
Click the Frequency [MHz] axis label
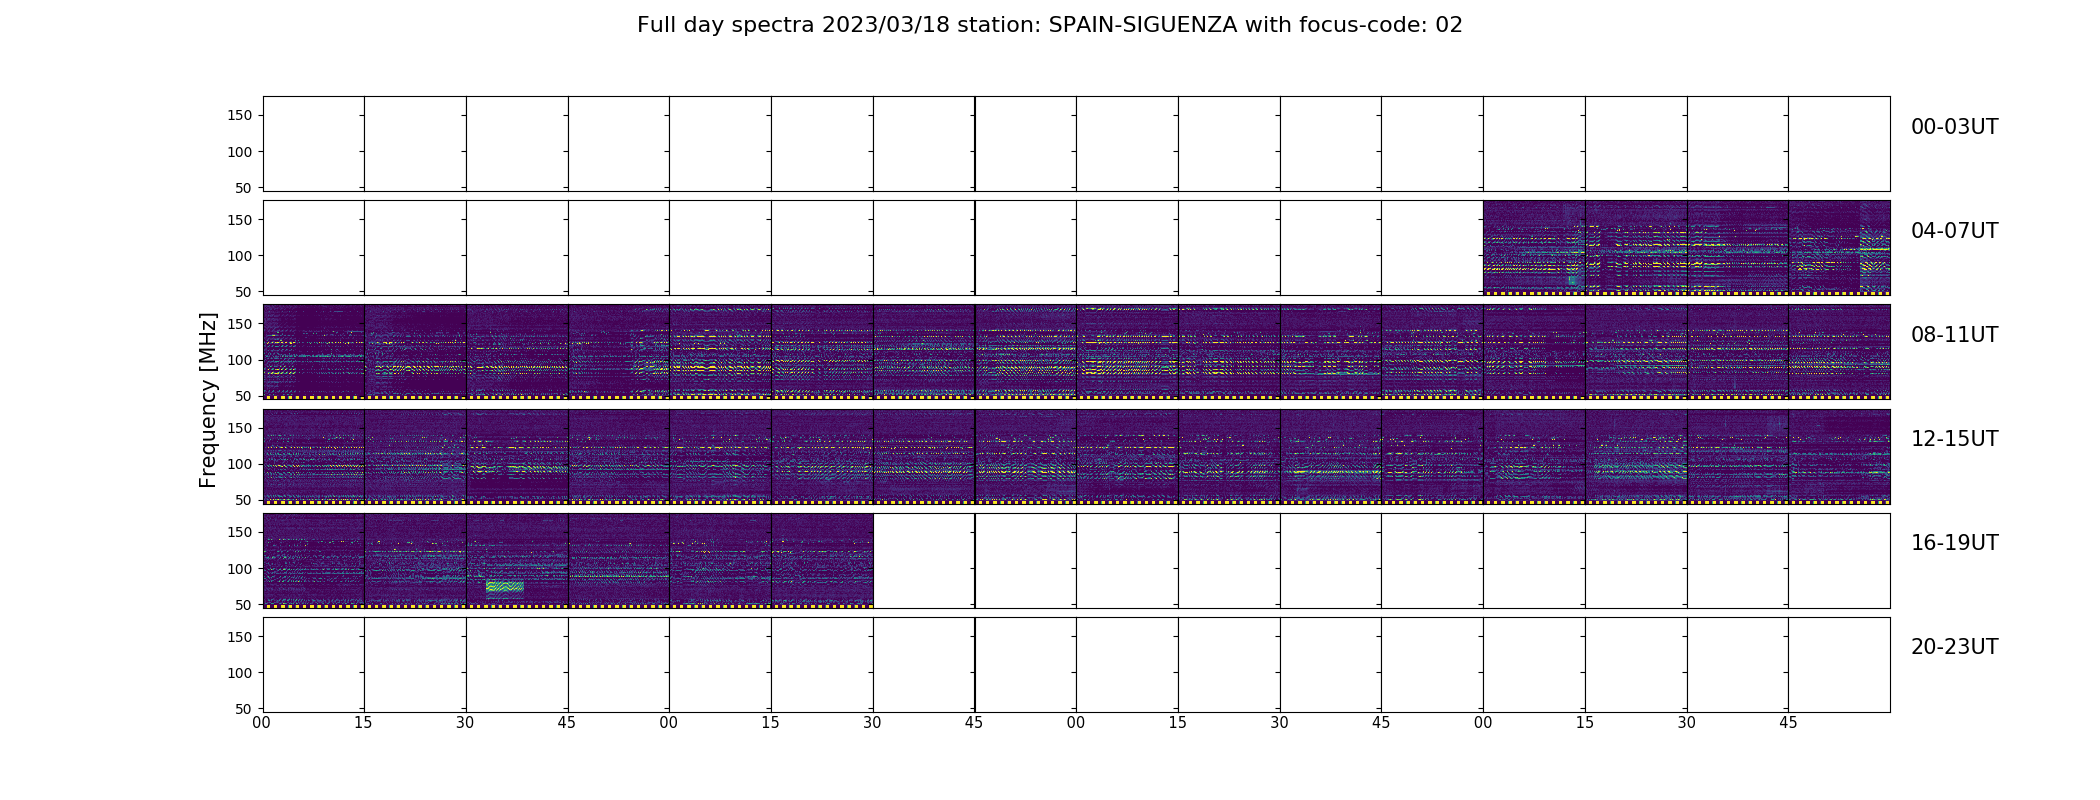[x=208, y=400]
